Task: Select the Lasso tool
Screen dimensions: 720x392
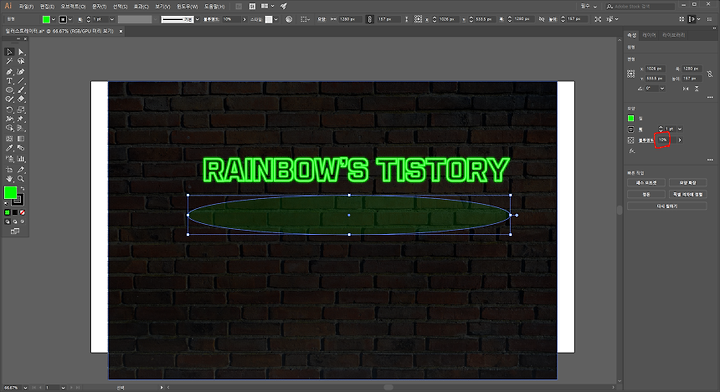Action: [x=21, y=61]
